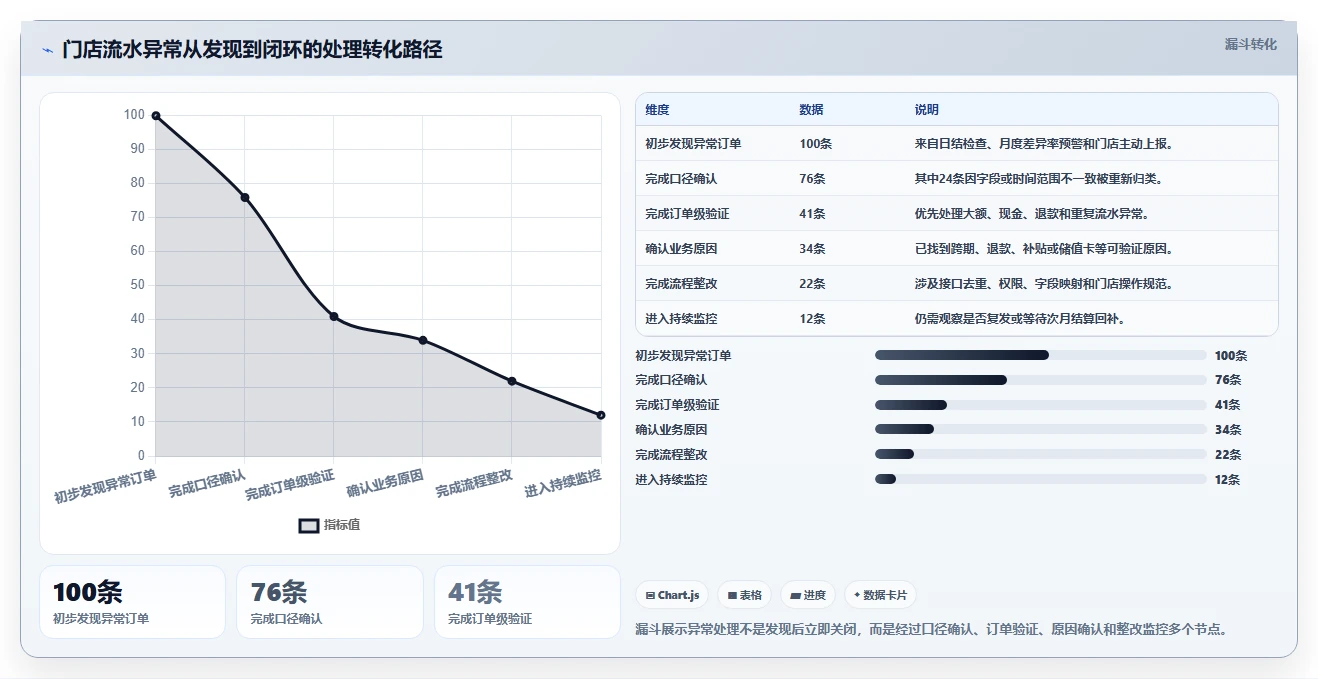
Task: Click progress bar for 进入持续监控
Action: point(1041,479)
